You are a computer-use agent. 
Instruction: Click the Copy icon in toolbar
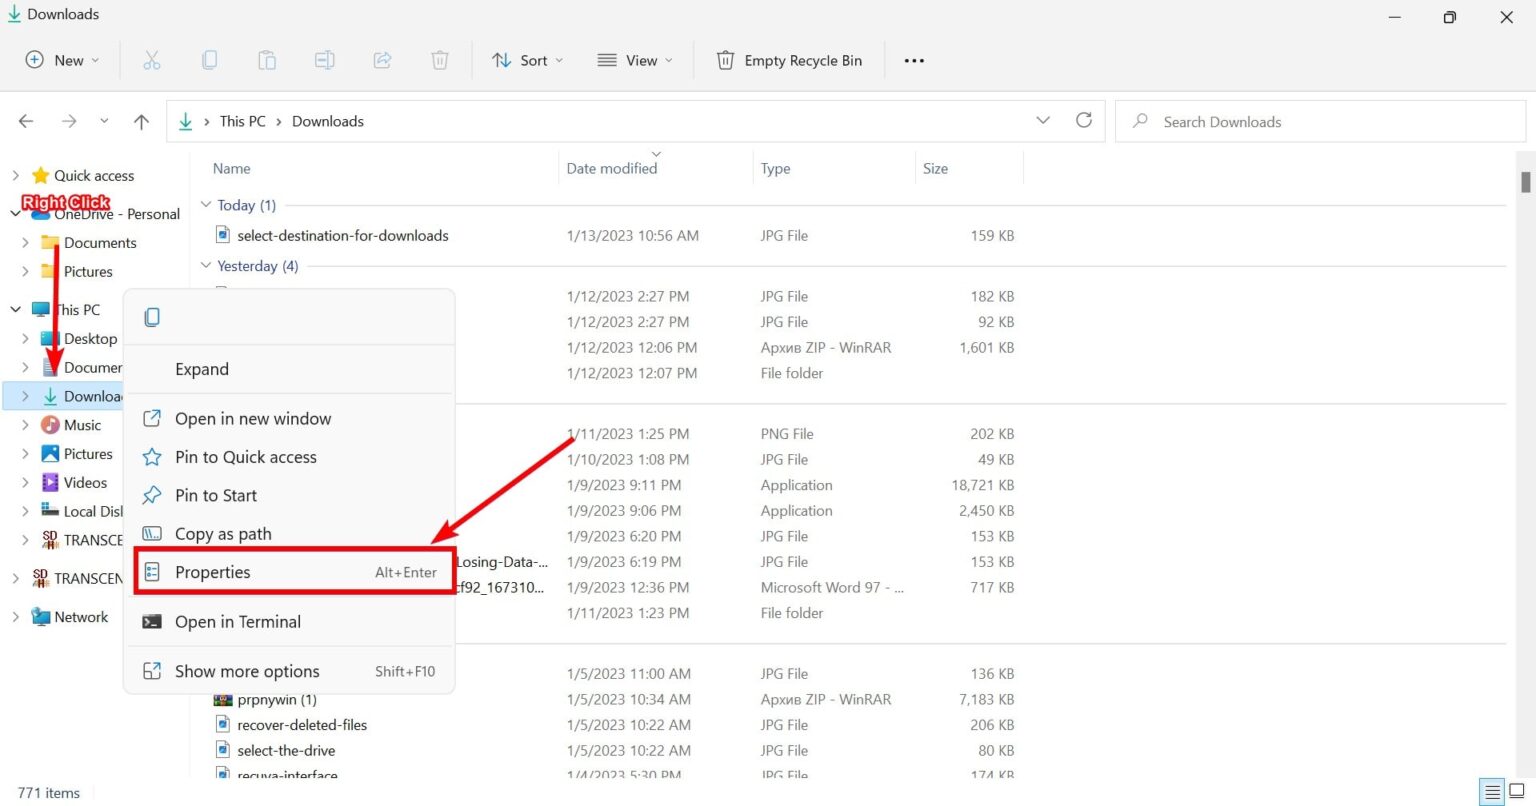click(x=209, y=60)
